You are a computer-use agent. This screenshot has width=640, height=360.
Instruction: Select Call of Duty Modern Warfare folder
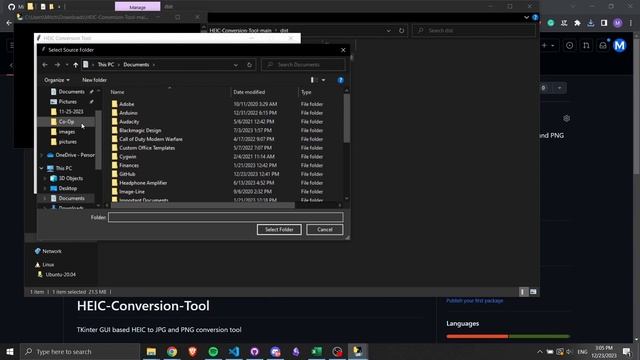point(151,139)
